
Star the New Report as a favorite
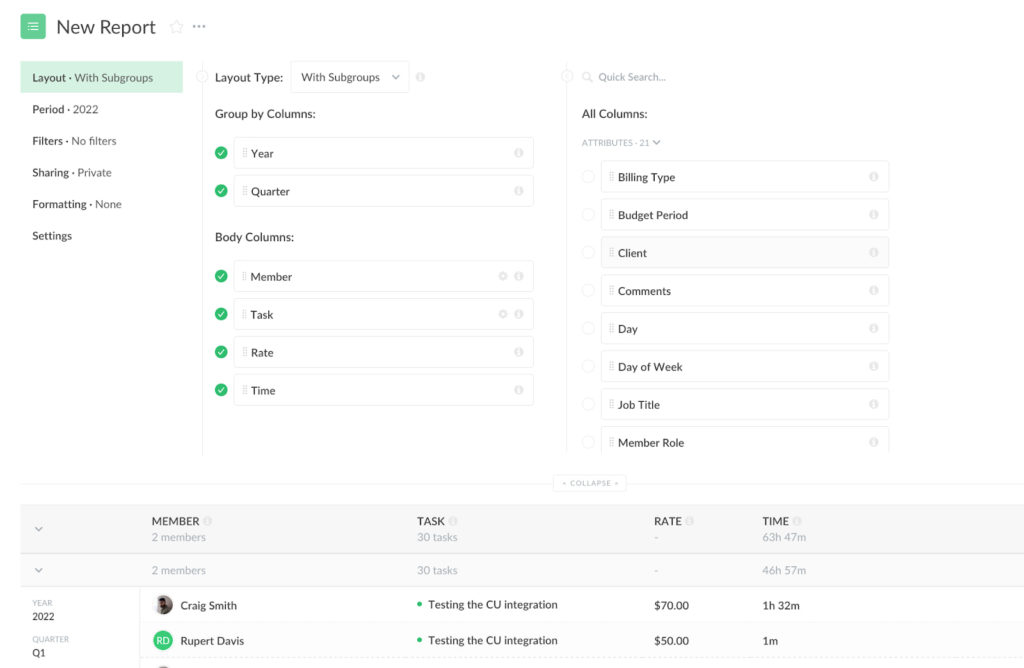tap(176, 26)
